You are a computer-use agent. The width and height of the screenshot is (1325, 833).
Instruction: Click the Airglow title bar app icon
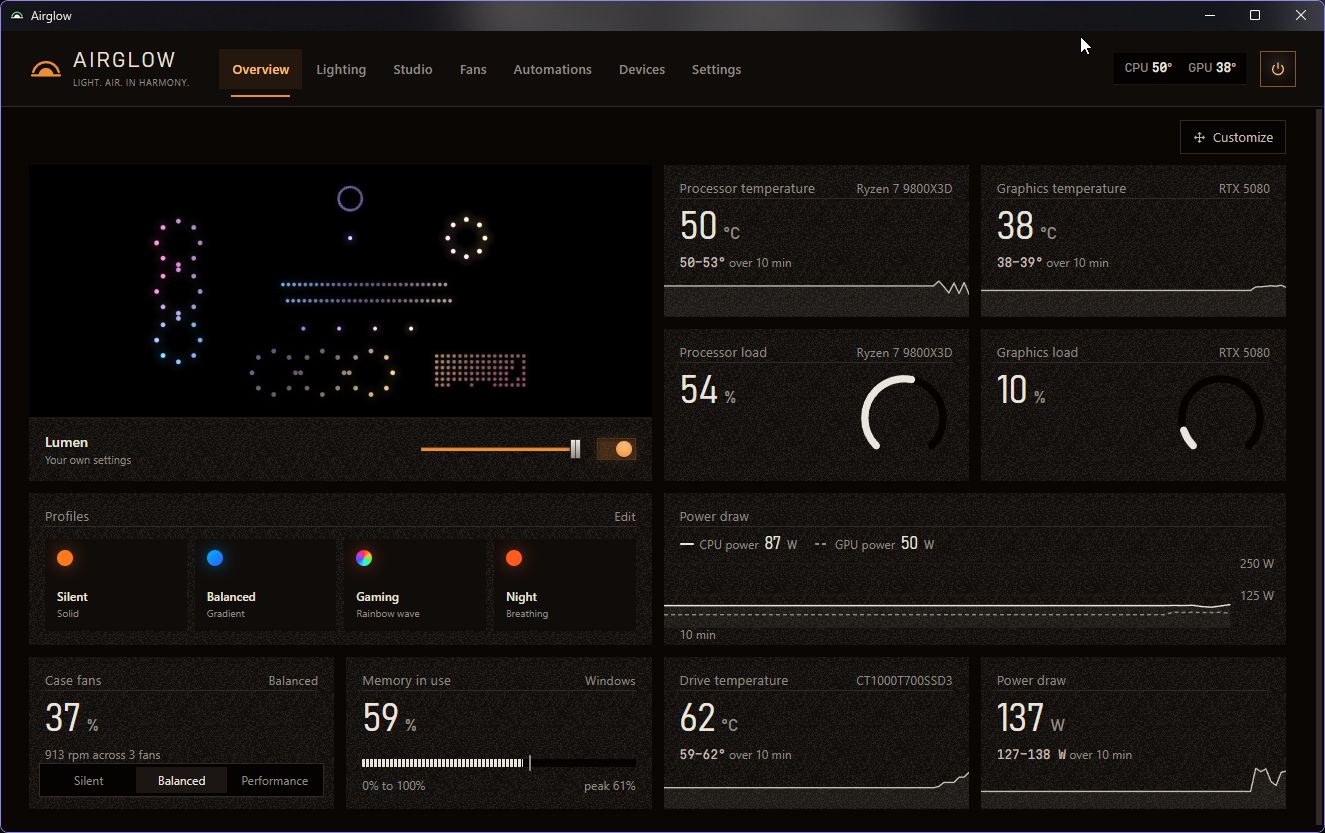coord(16,16)
